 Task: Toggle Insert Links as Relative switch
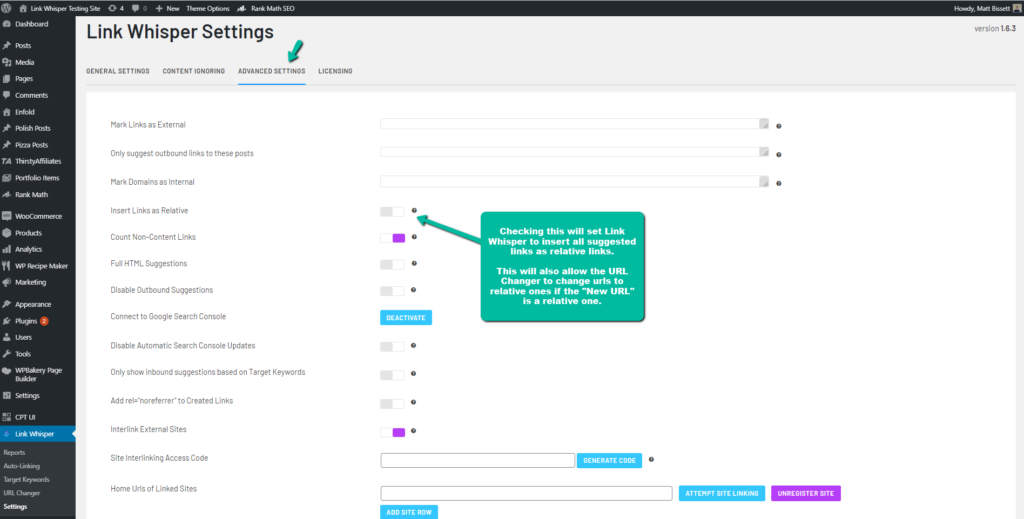[x=392, y=212]
